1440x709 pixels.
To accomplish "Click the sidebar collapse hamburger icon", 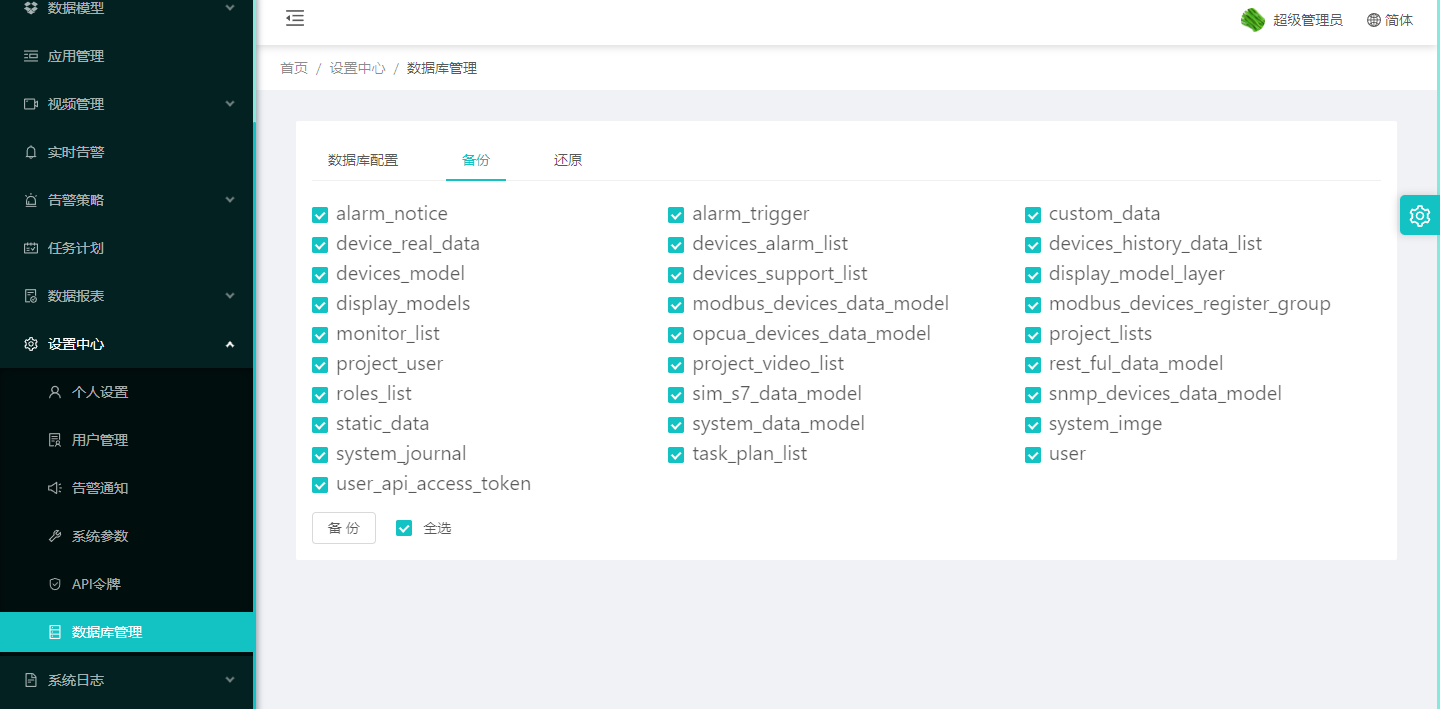I will pyautogui.click(x=295, y=19).
